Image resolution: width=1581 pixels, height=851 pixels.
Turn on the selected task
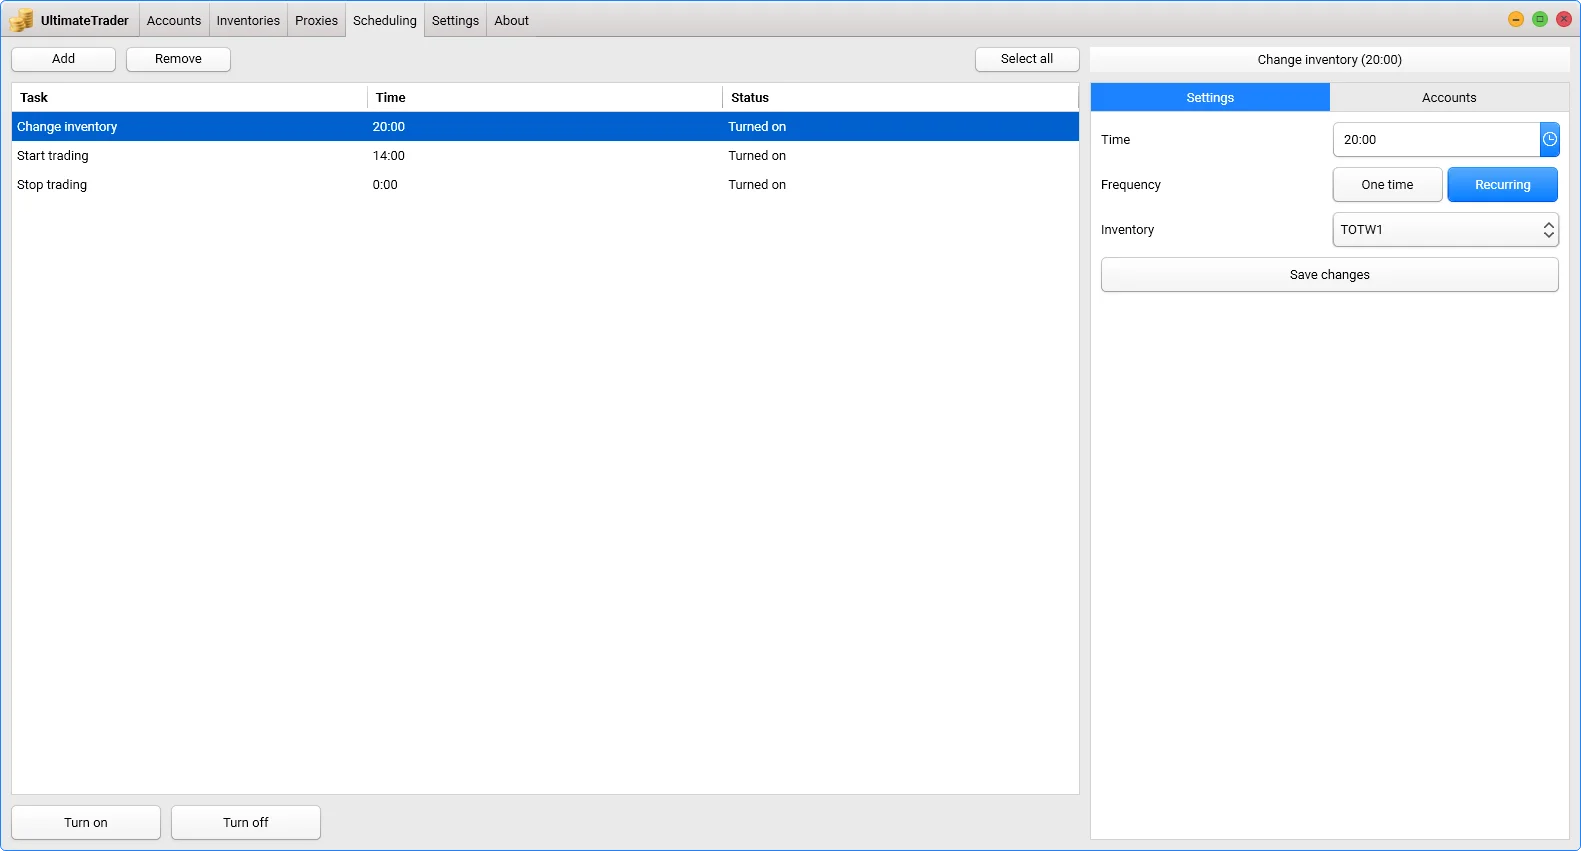coord(86,822)
